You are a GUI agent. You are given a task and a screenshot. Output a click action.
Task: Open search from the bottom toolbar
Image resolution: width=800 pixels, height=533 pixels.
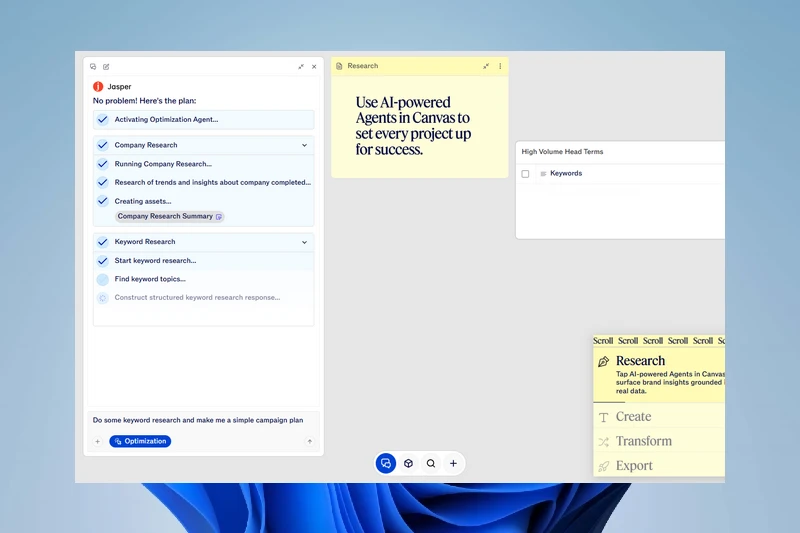[x=431, y=463]
